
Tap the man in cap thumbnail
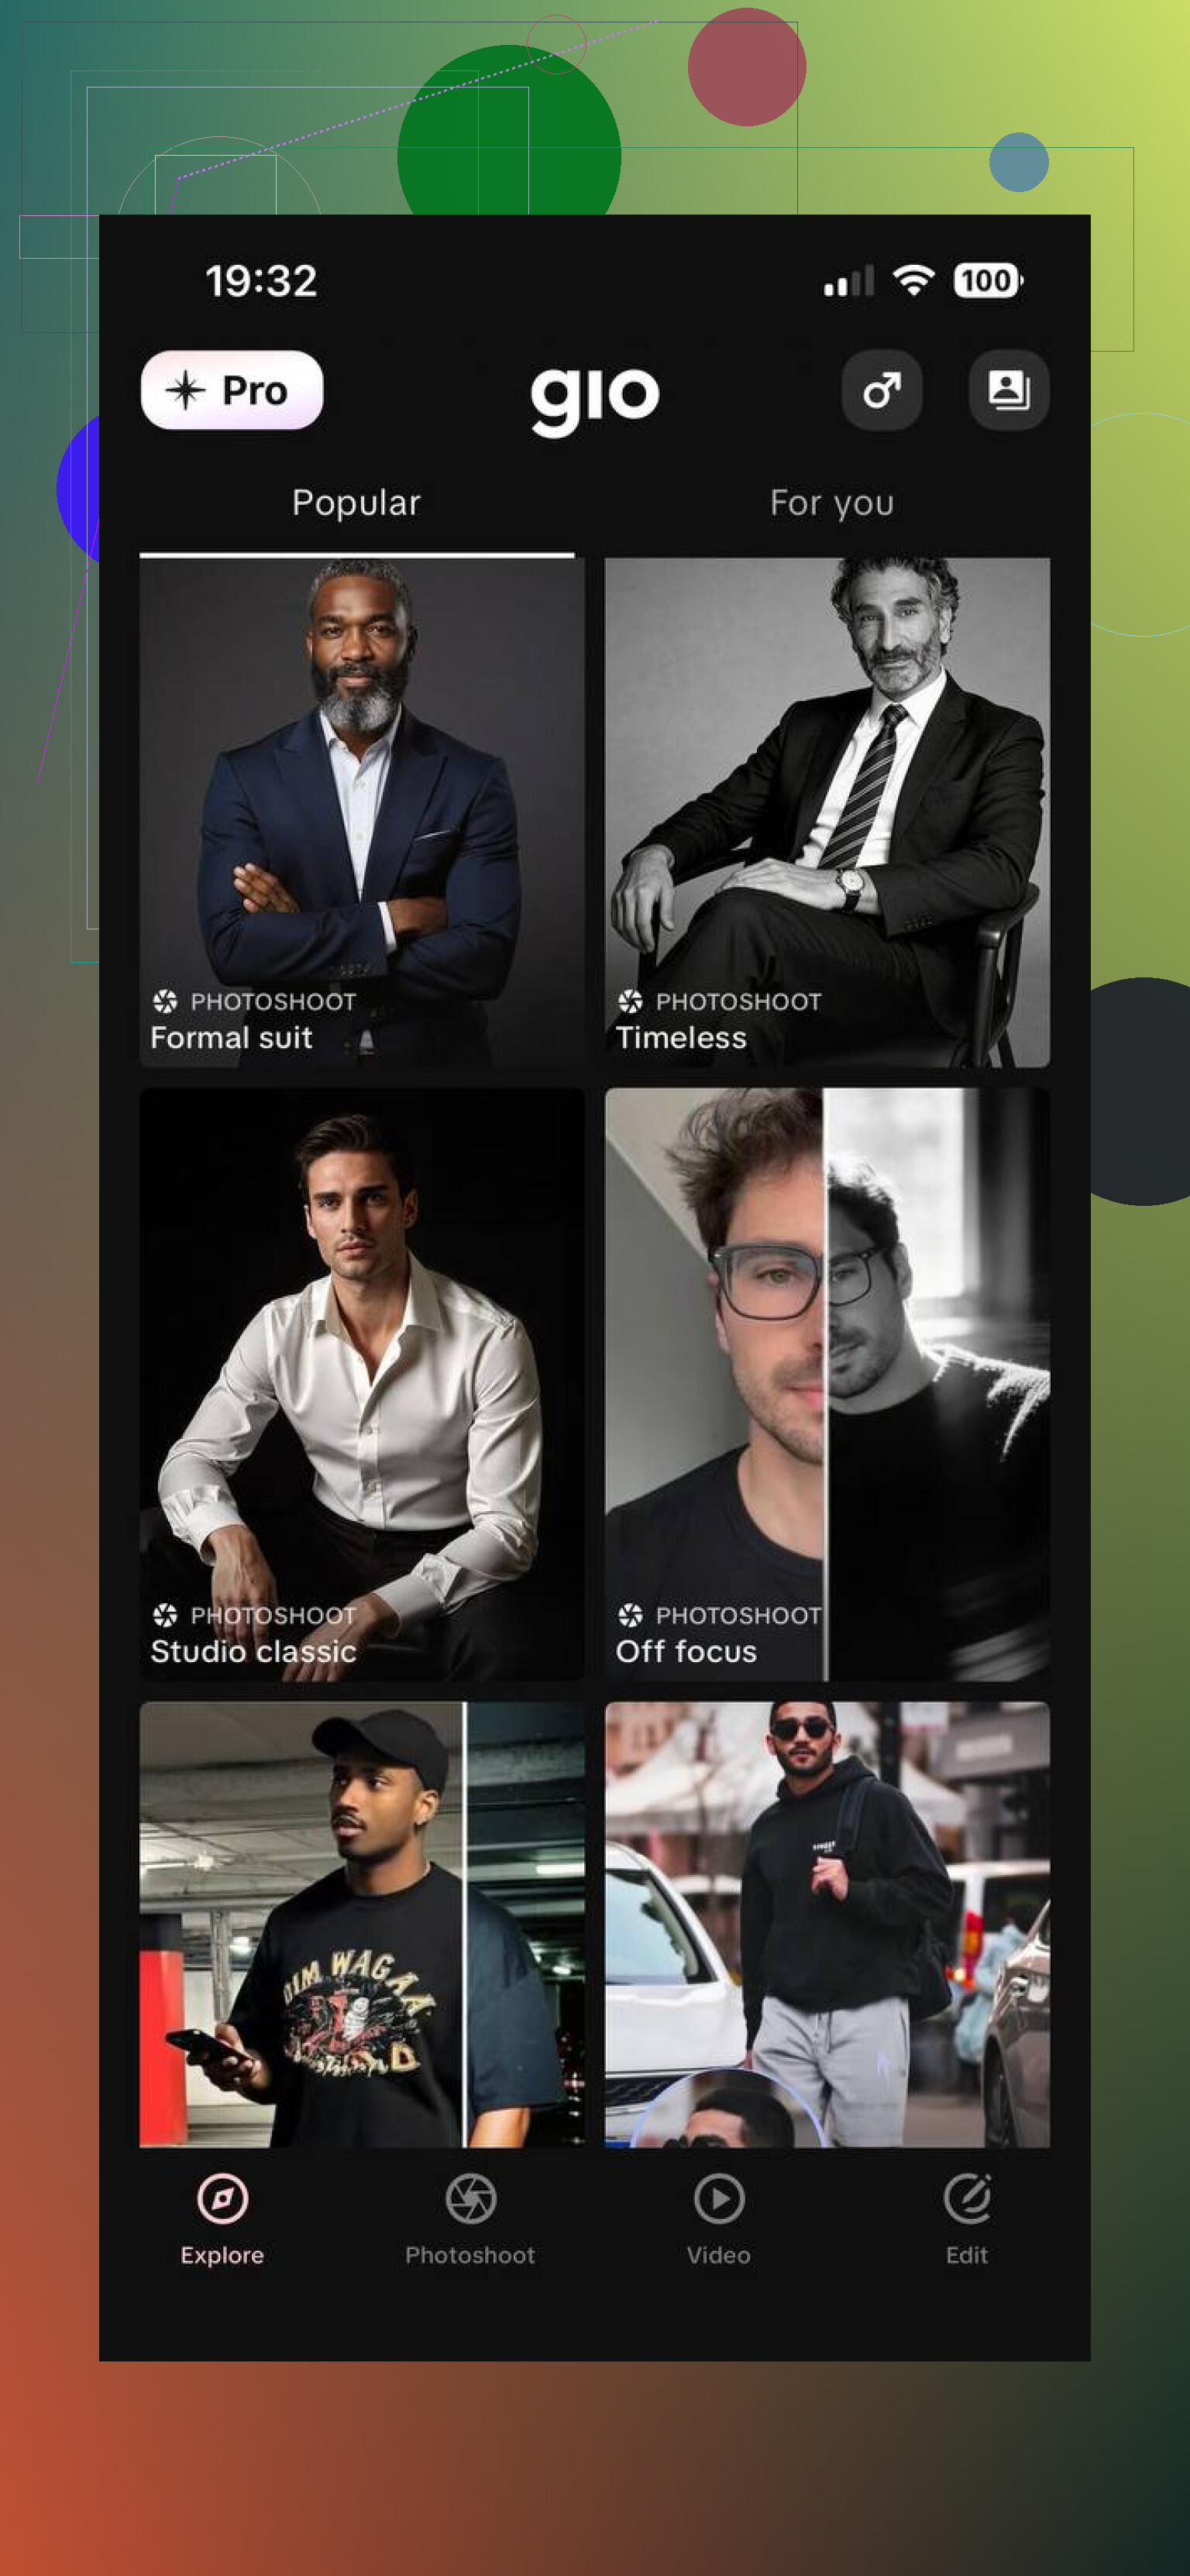click(x=362, y=1924)
